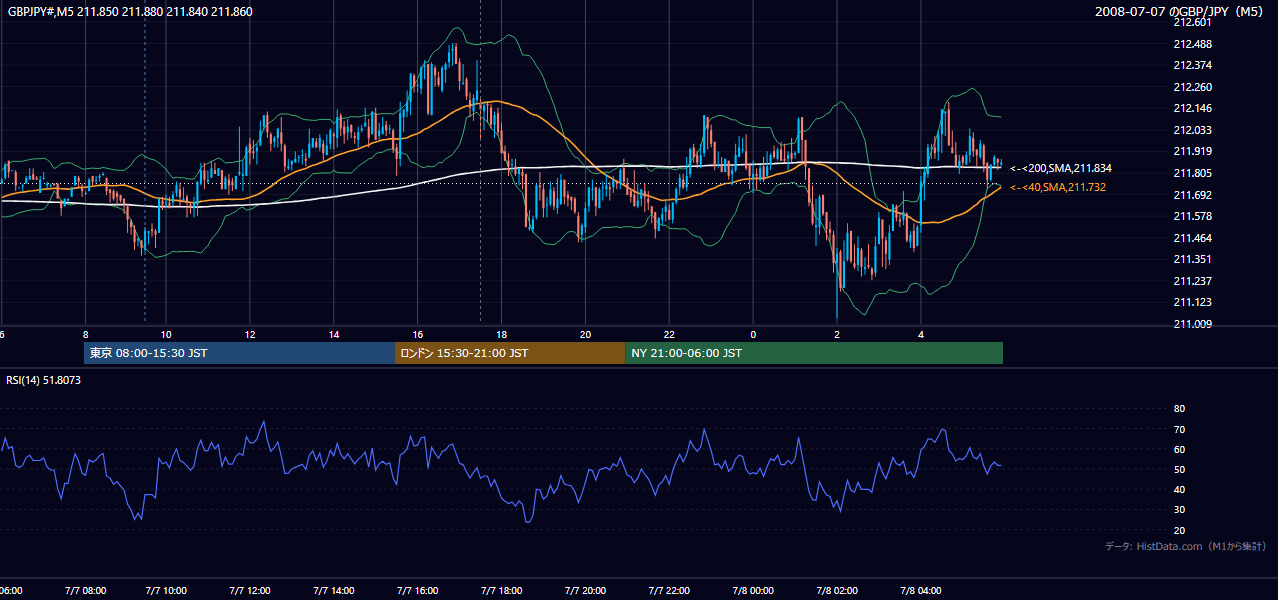The height and width of the screenshot is (600, 1278).
Task: Click the 212.033 price axis label
Action: pyautogui.click(x=1192, y=130)
